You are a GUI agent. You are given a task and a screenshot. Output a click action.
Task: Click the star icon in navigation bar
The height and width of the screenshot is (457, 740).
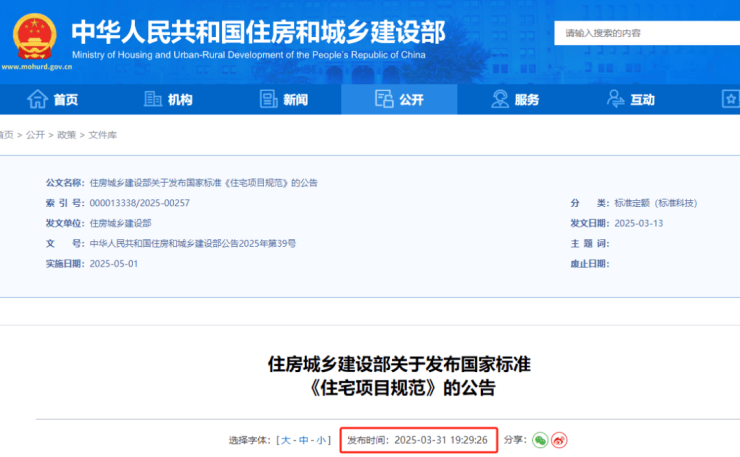(x=731, y=99)
